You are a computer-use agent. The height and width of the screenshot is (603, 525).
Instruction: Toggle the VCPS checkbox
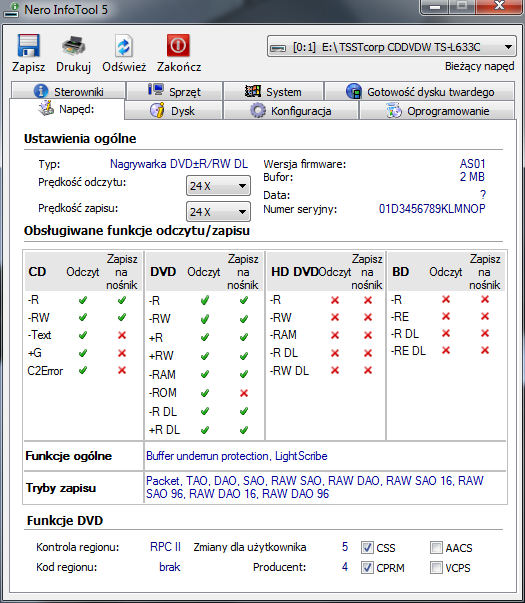click(436, 567)
